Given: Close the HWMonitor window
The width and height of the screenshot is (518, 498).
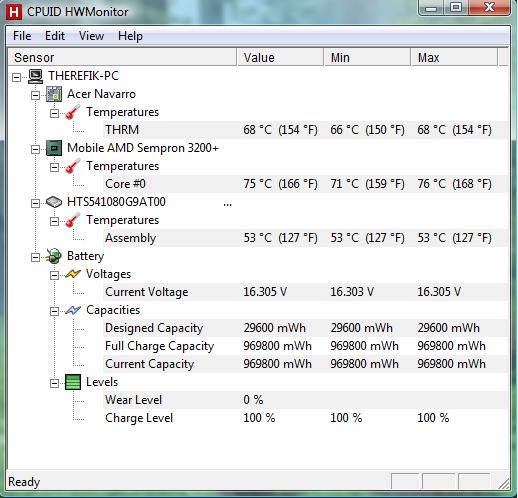Looking at the screenshot, I should (489, 8).
